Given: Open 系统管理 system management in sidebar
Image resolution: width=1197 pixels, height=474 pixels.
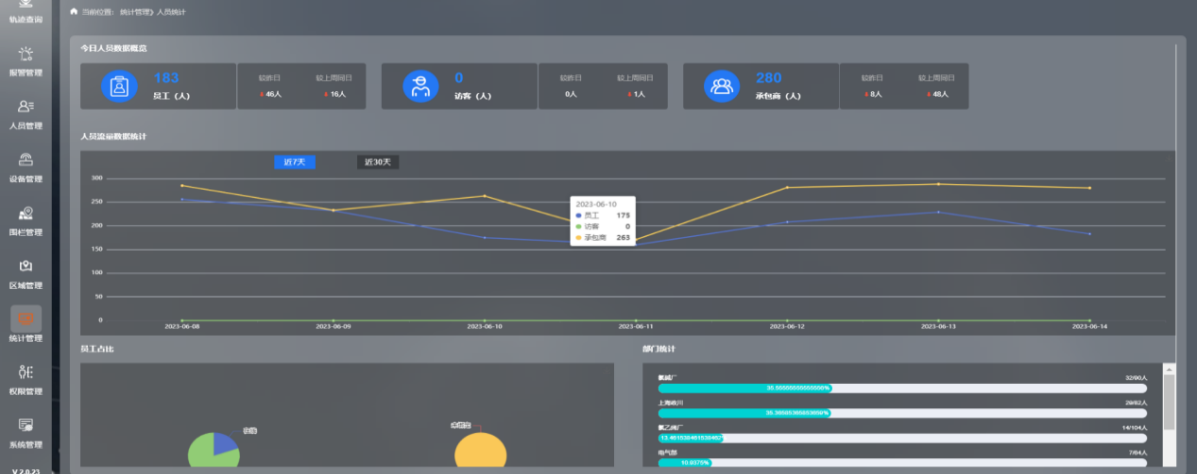Looking at the screenshot, I should 26,431.
